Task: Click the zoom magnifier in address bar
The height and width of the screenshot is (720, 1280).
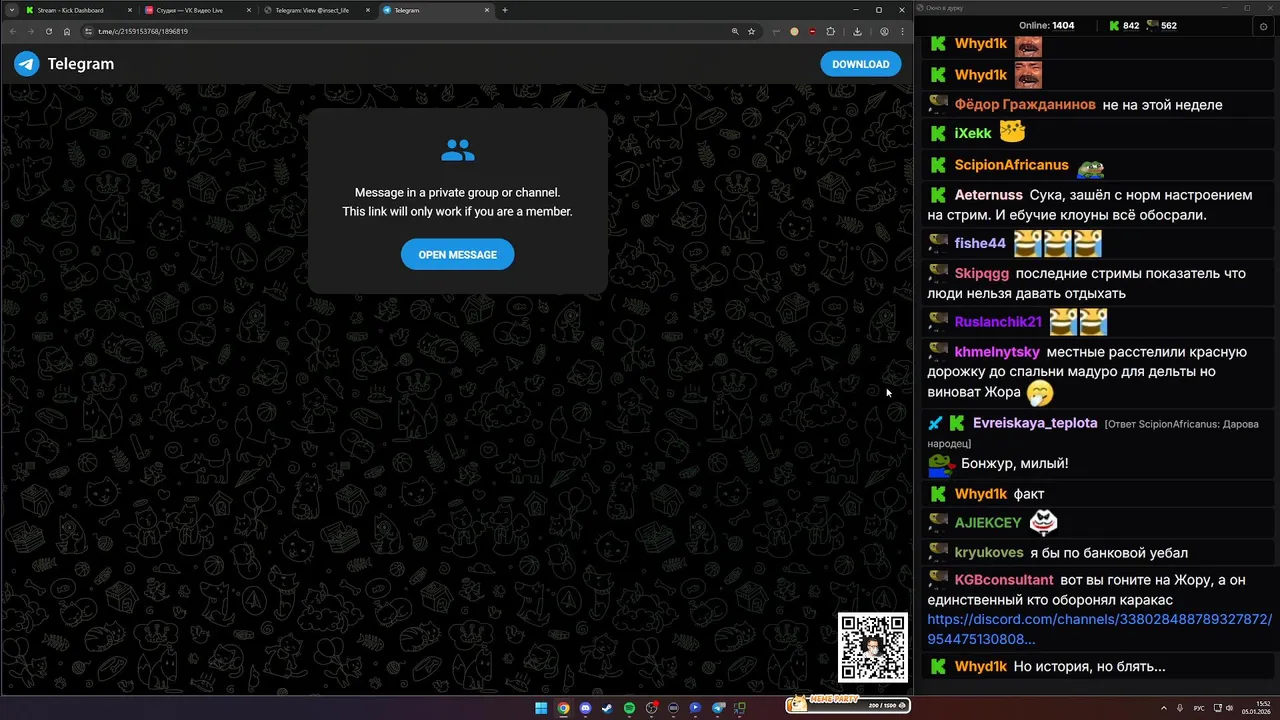Action: 735,31
